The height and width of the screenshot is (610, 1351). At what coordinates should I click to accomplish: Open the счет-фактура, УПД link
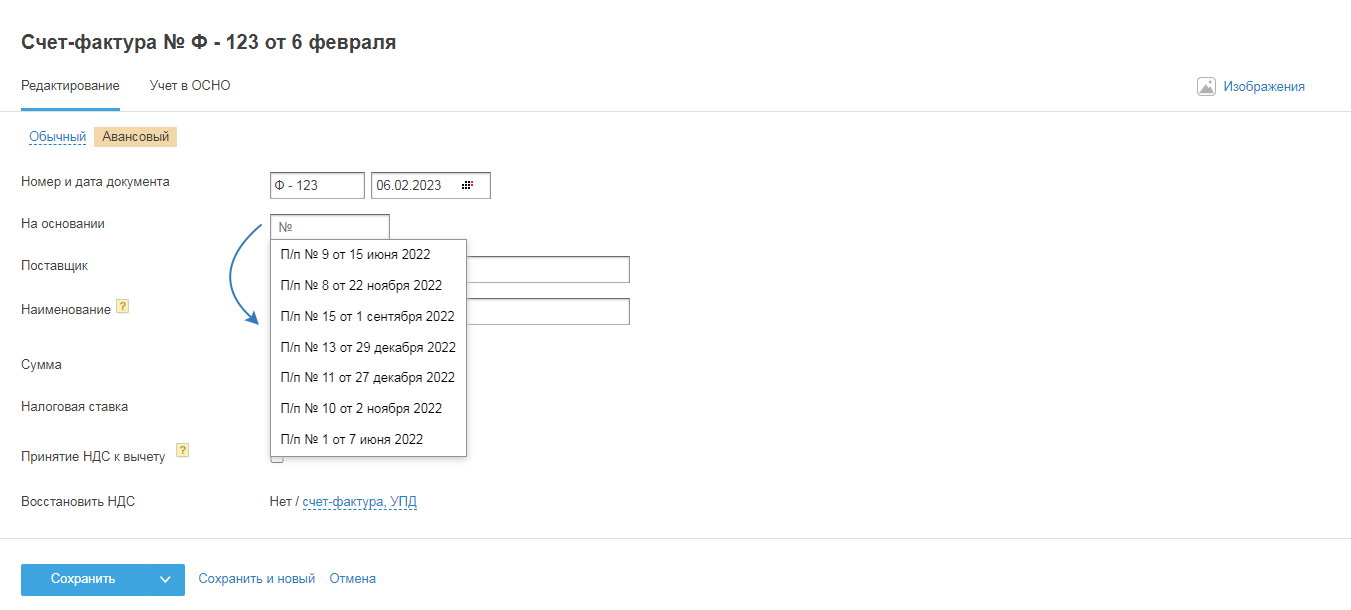pos(359,502)
